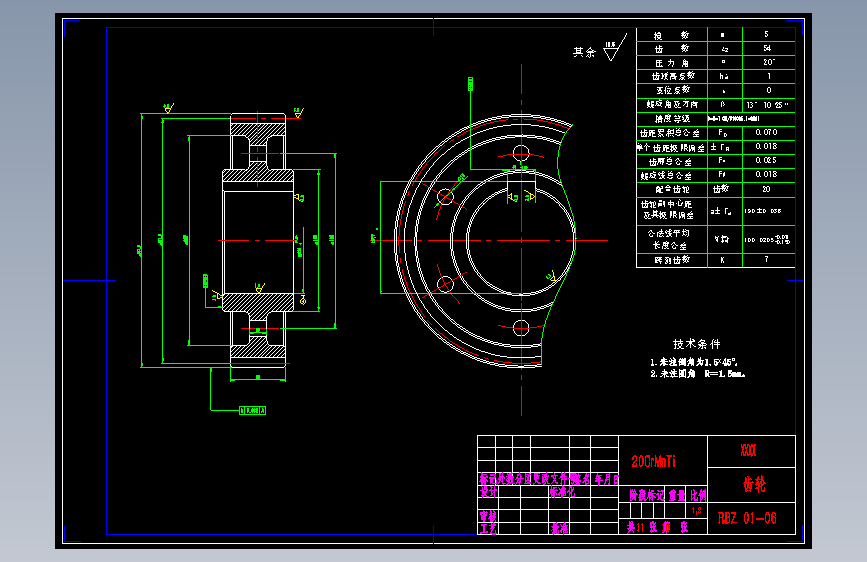Click the span tooth count value 7
This screenshot has width=867, height=562.
point(766,258)
